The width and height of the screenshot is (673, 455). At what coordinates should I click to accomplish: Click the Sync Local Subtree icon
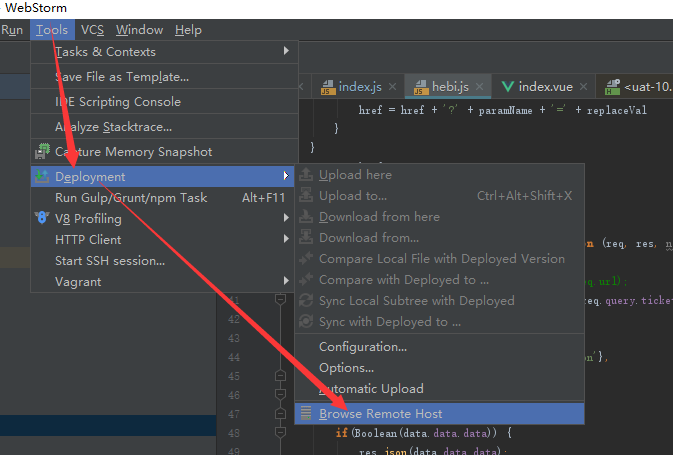tap(306, 300)
